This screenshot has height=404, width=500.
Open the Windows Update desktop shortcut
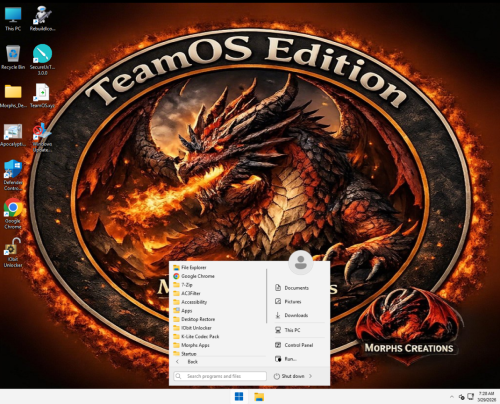click(x=42, y=137)
